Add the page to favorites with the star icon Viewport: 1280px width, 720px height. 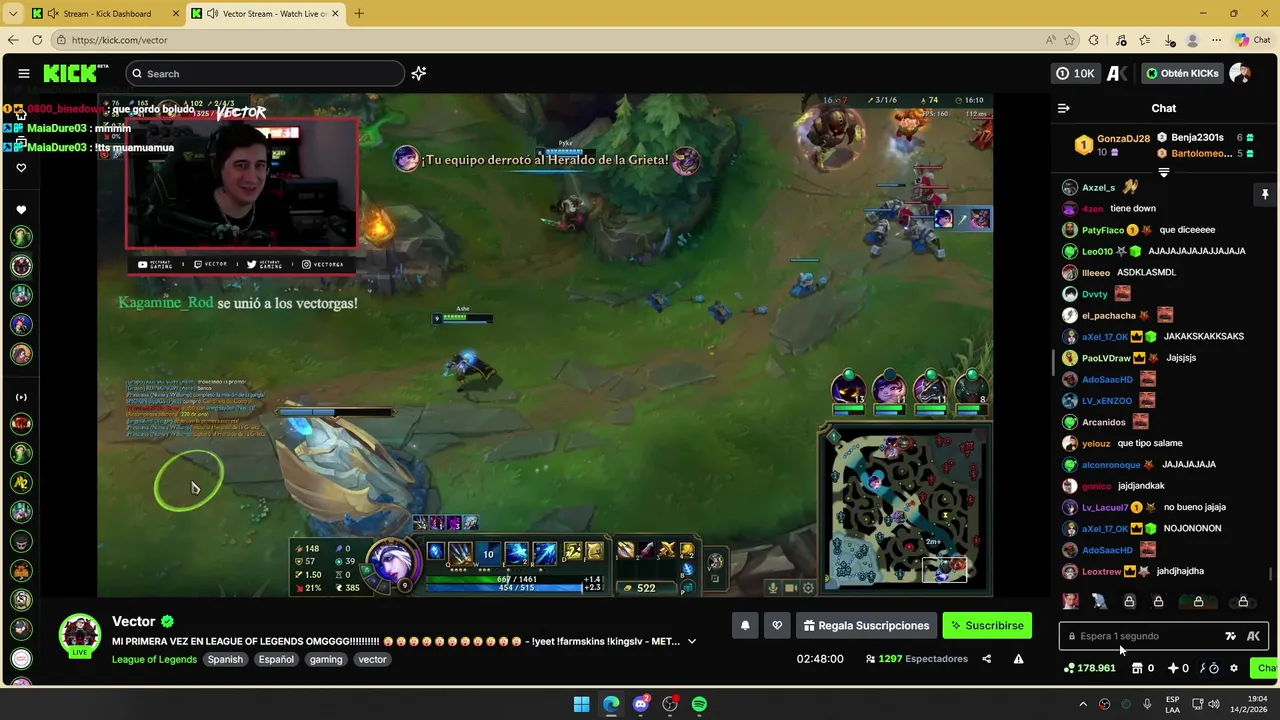click(1069, 40)
